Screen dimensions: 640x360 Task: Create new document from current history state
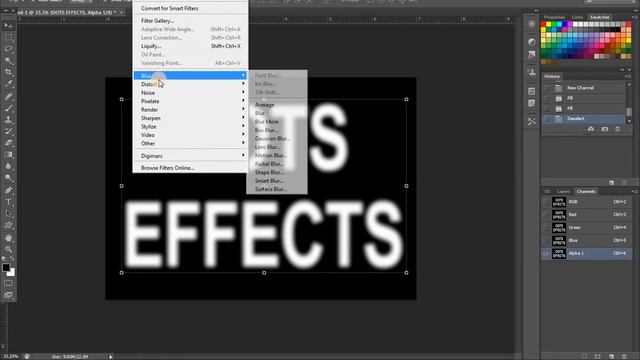coord(591,129)
